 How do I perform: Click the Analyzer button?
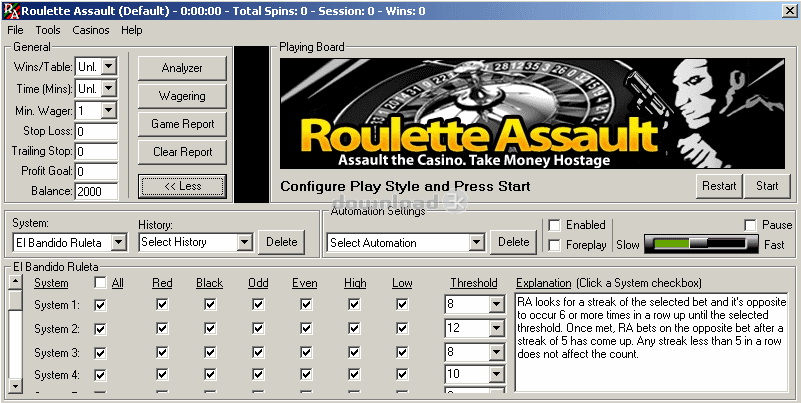coord(182,68)
